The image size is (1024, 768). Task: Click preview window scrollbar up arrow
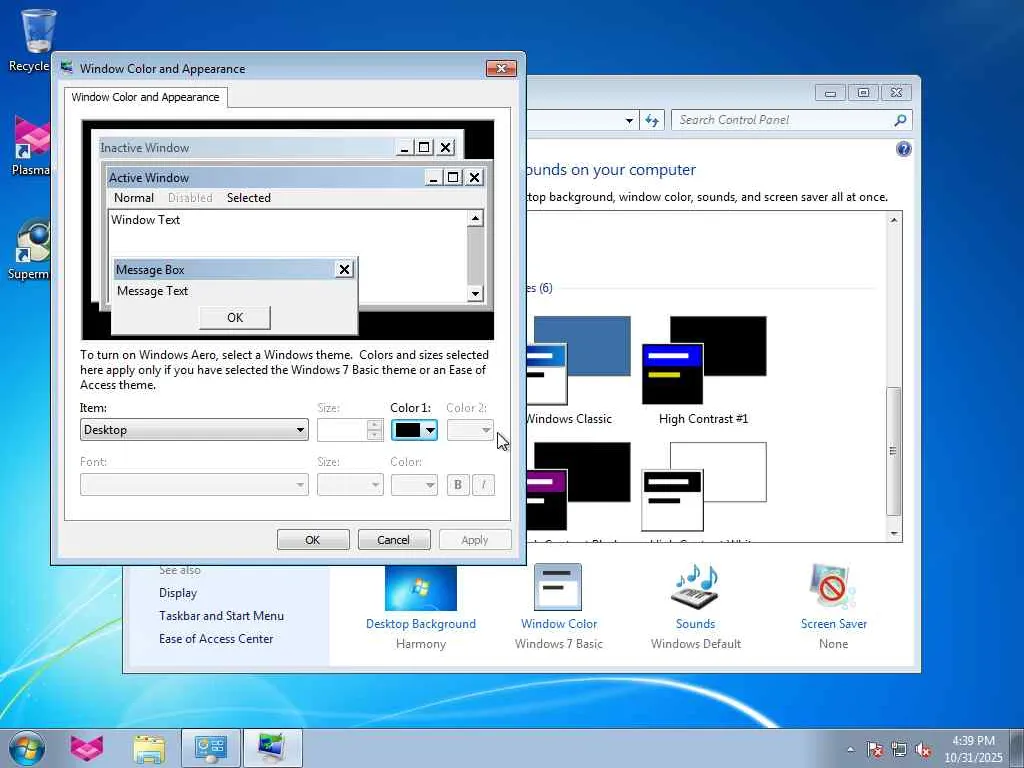(475, 218)
